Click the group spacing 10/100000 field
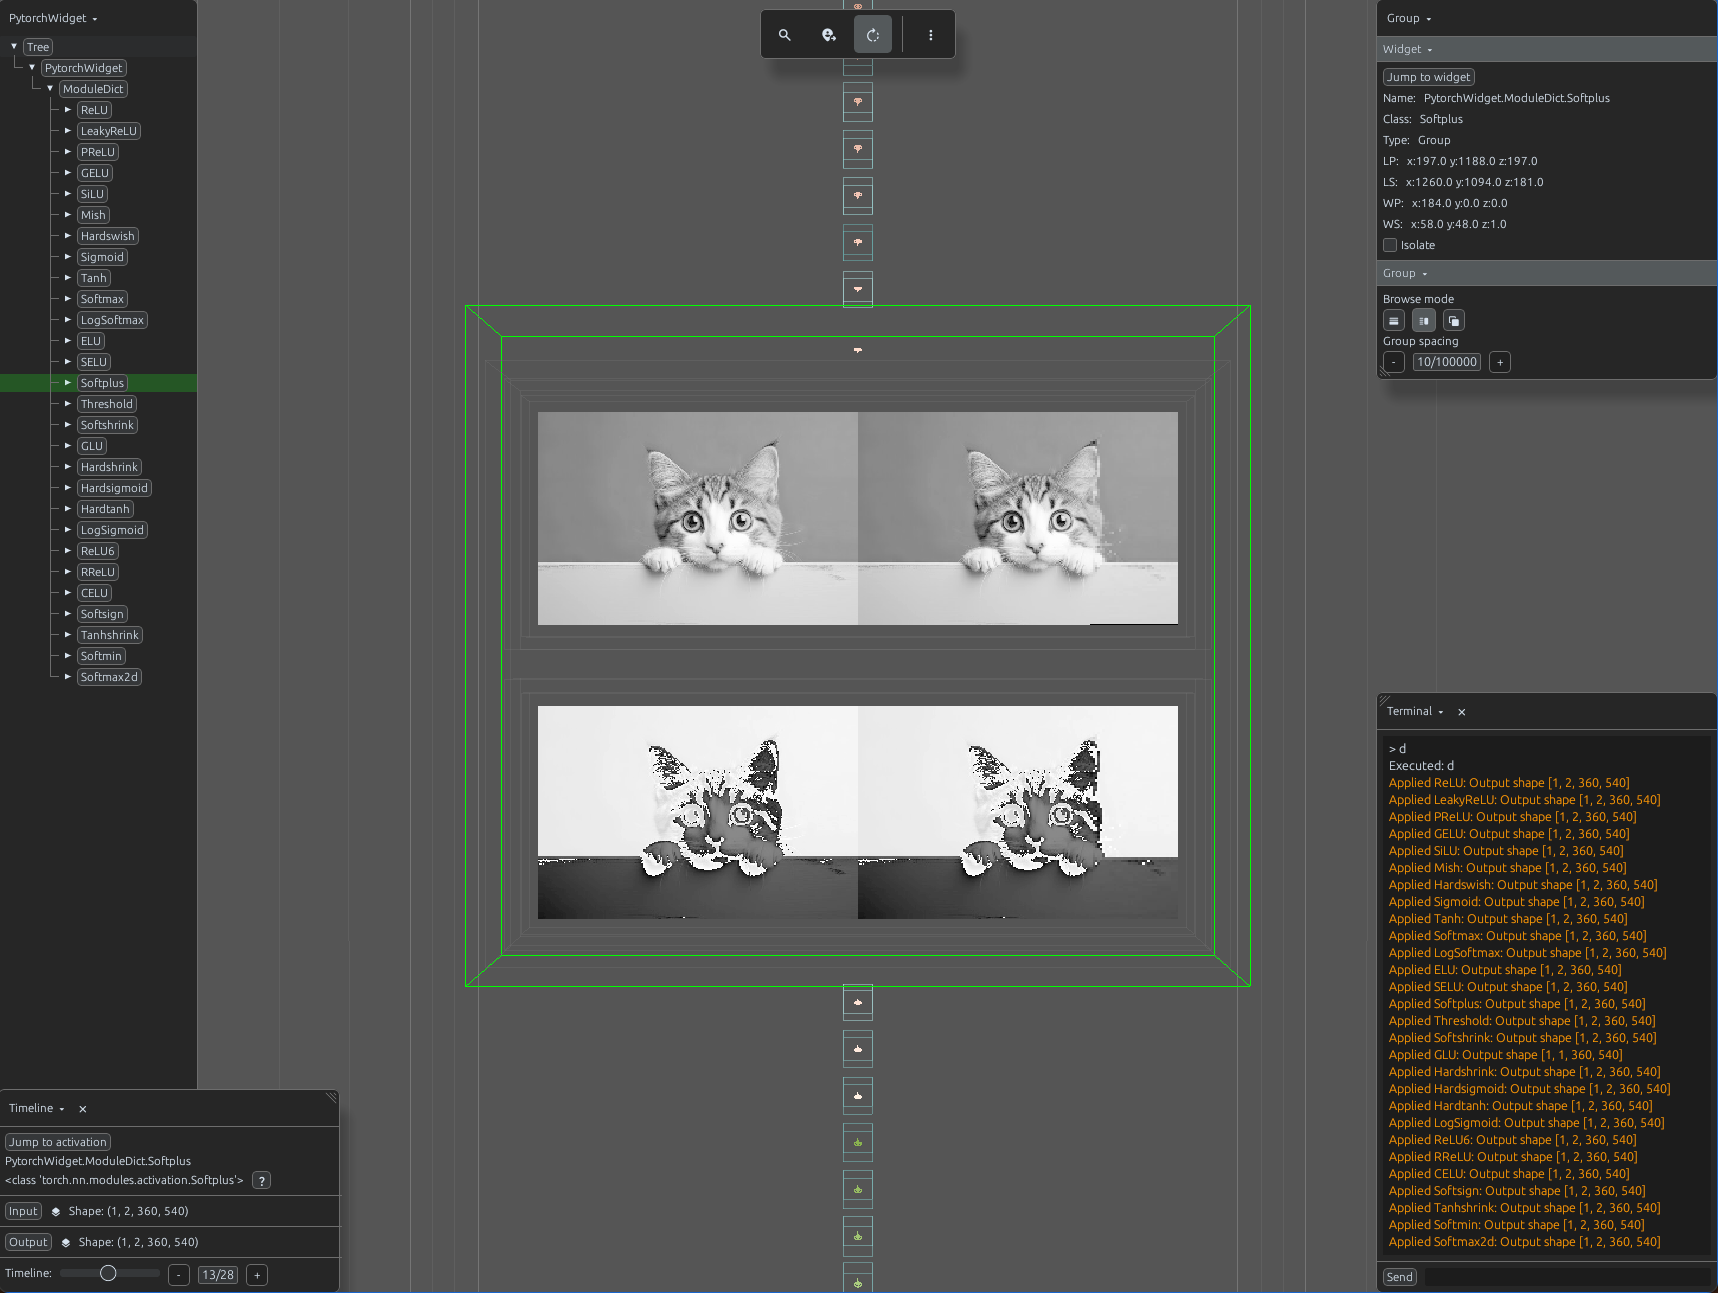Screen dimensions: 1718x1293 [x=1447, y=362]
